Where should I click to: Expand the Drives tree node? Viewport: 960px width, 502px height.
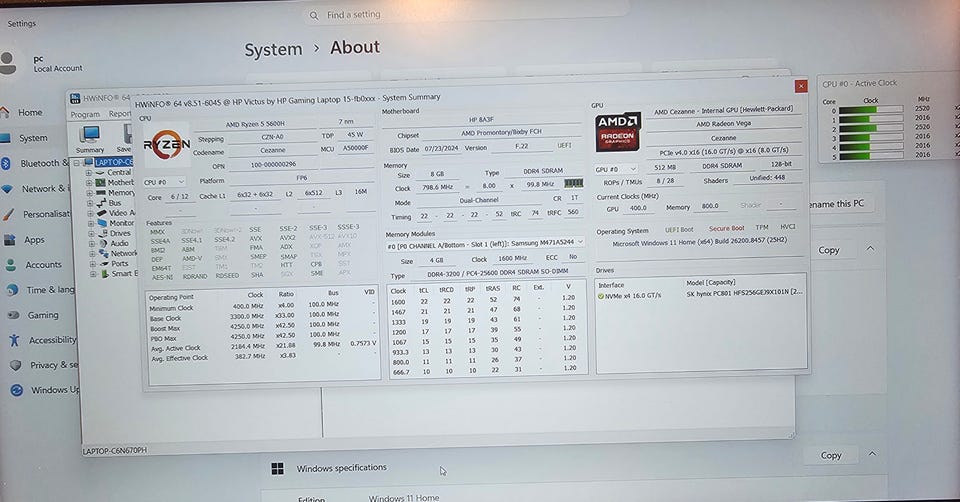91,233
